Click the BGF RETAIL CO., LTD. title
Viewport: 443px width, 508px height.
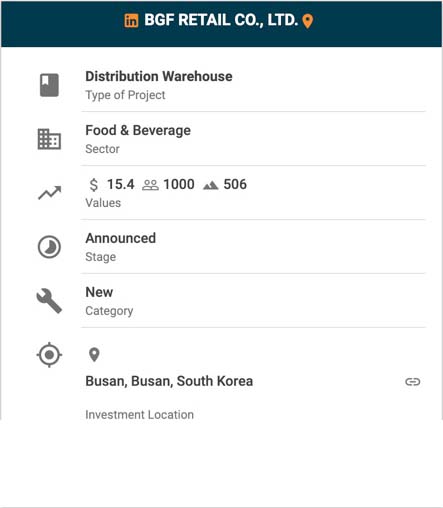click(221, 20)
